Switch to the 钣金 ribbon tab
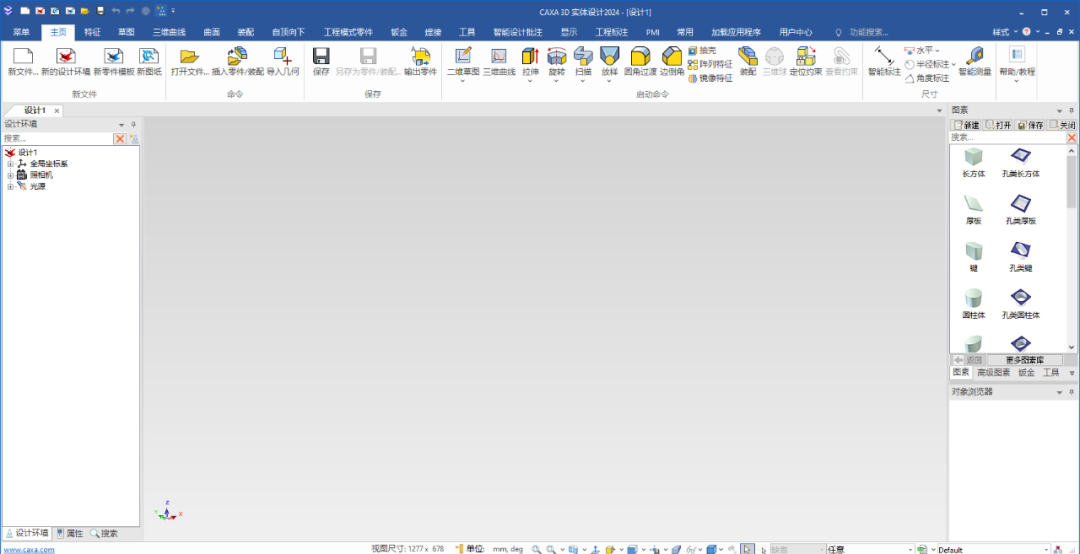The width and height of the screenshot is (1080, 554). coord(398,32)
